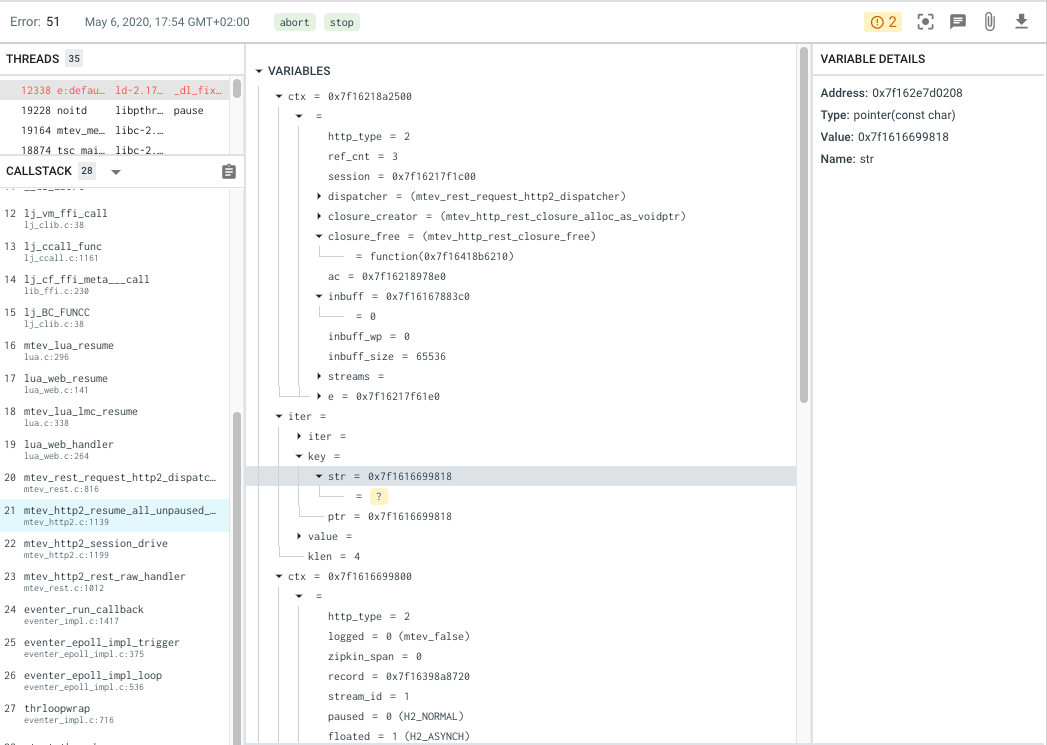Click the threads list scrollbar
Screen dimensions: 1047x745
(x=237, y=89)
